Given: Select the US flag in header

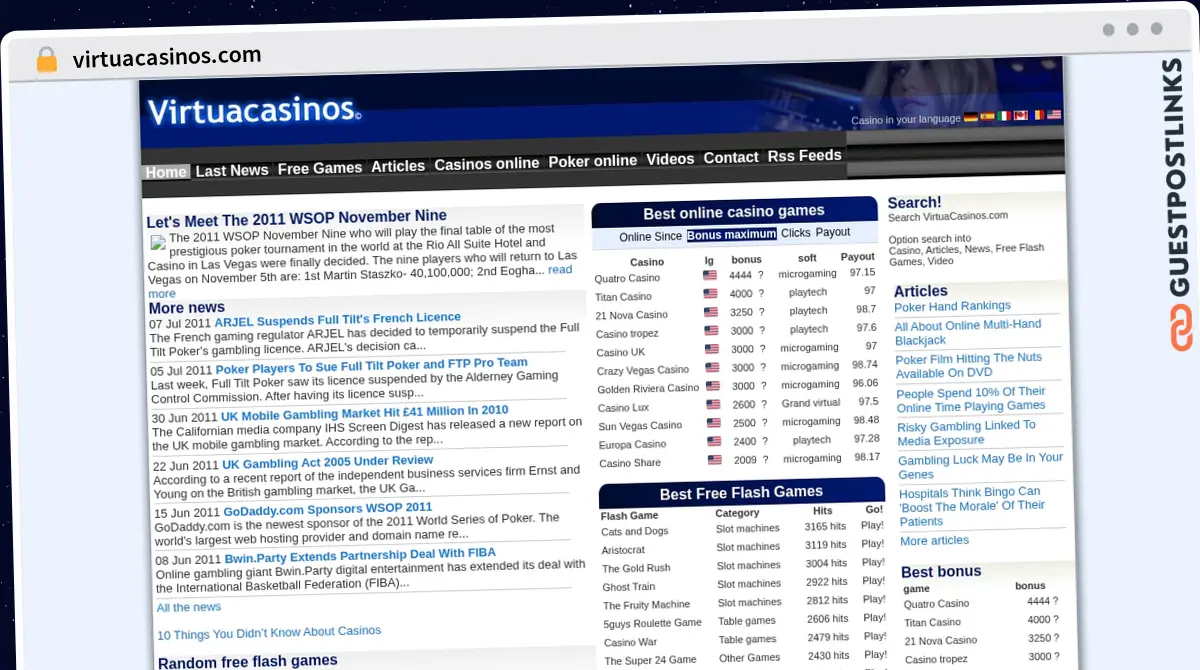Looking at the screenshot, I should coord(1054,115).
